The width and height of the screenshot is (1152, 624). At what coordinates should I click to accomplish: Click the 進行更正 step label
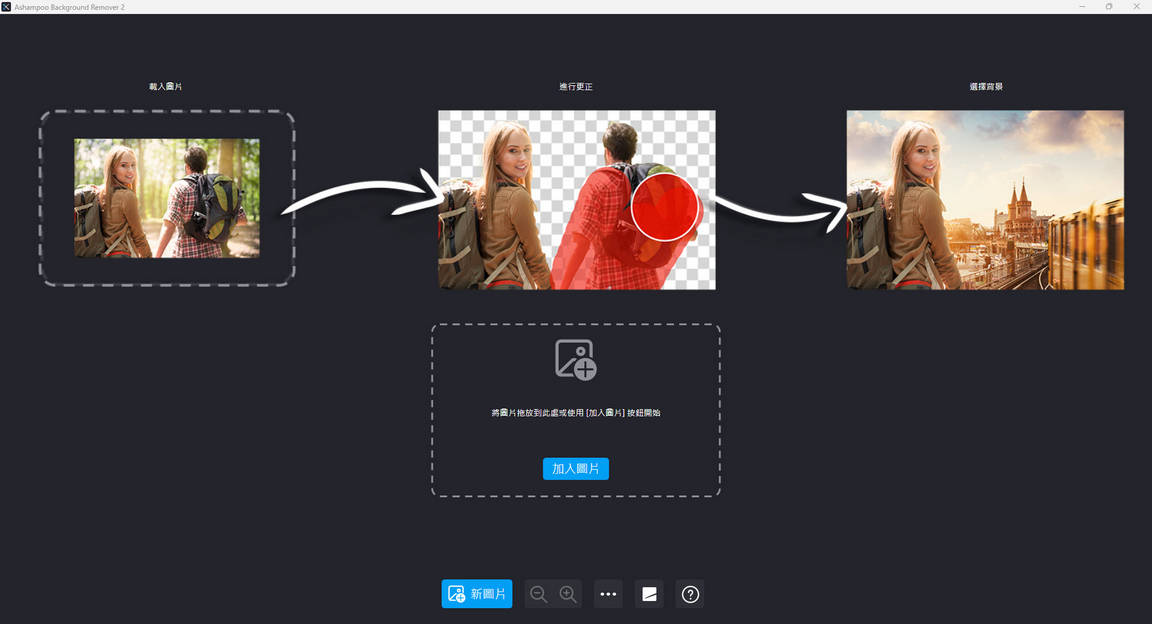click(576, 87)
